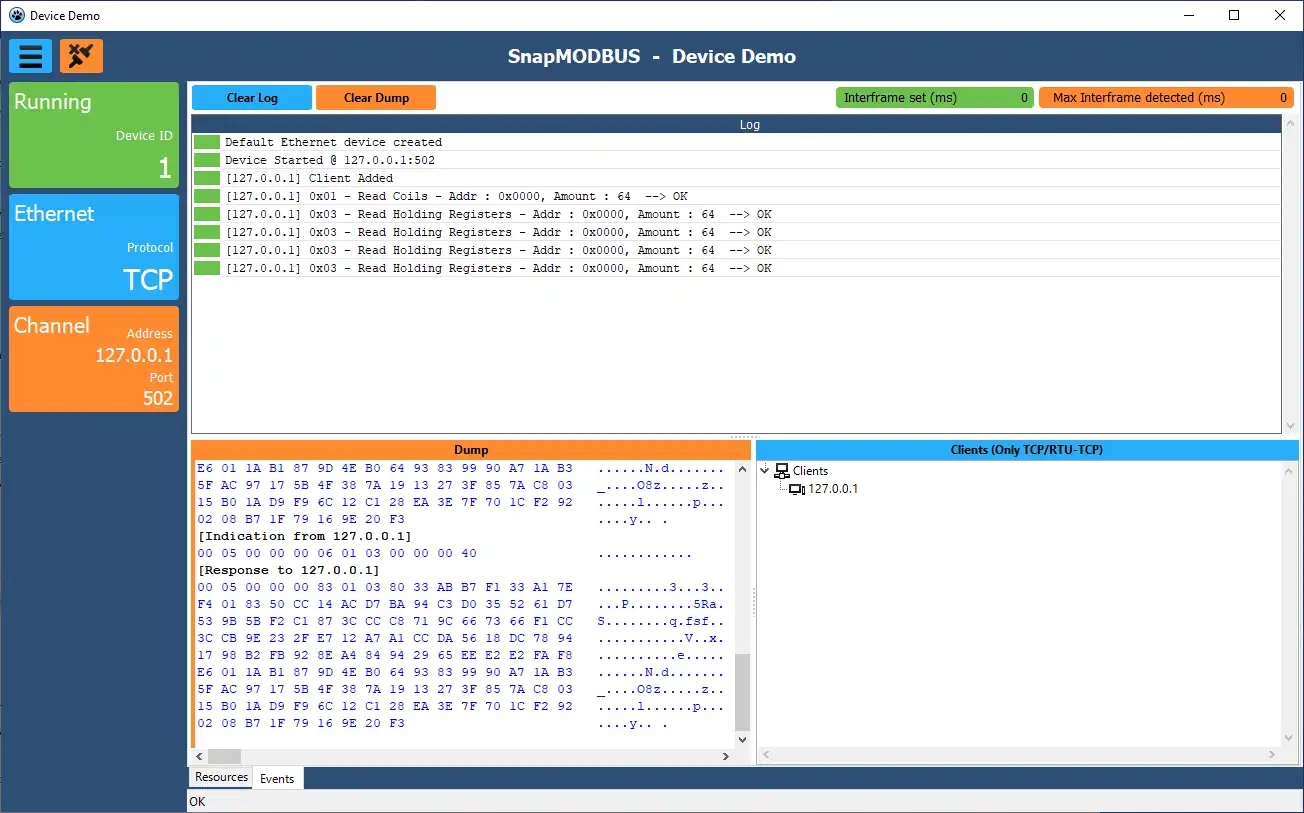Minimize the Device Demo window
Image resolution: width=1304 pixels, height=813 pixels.
click(x=1189, y=15)
